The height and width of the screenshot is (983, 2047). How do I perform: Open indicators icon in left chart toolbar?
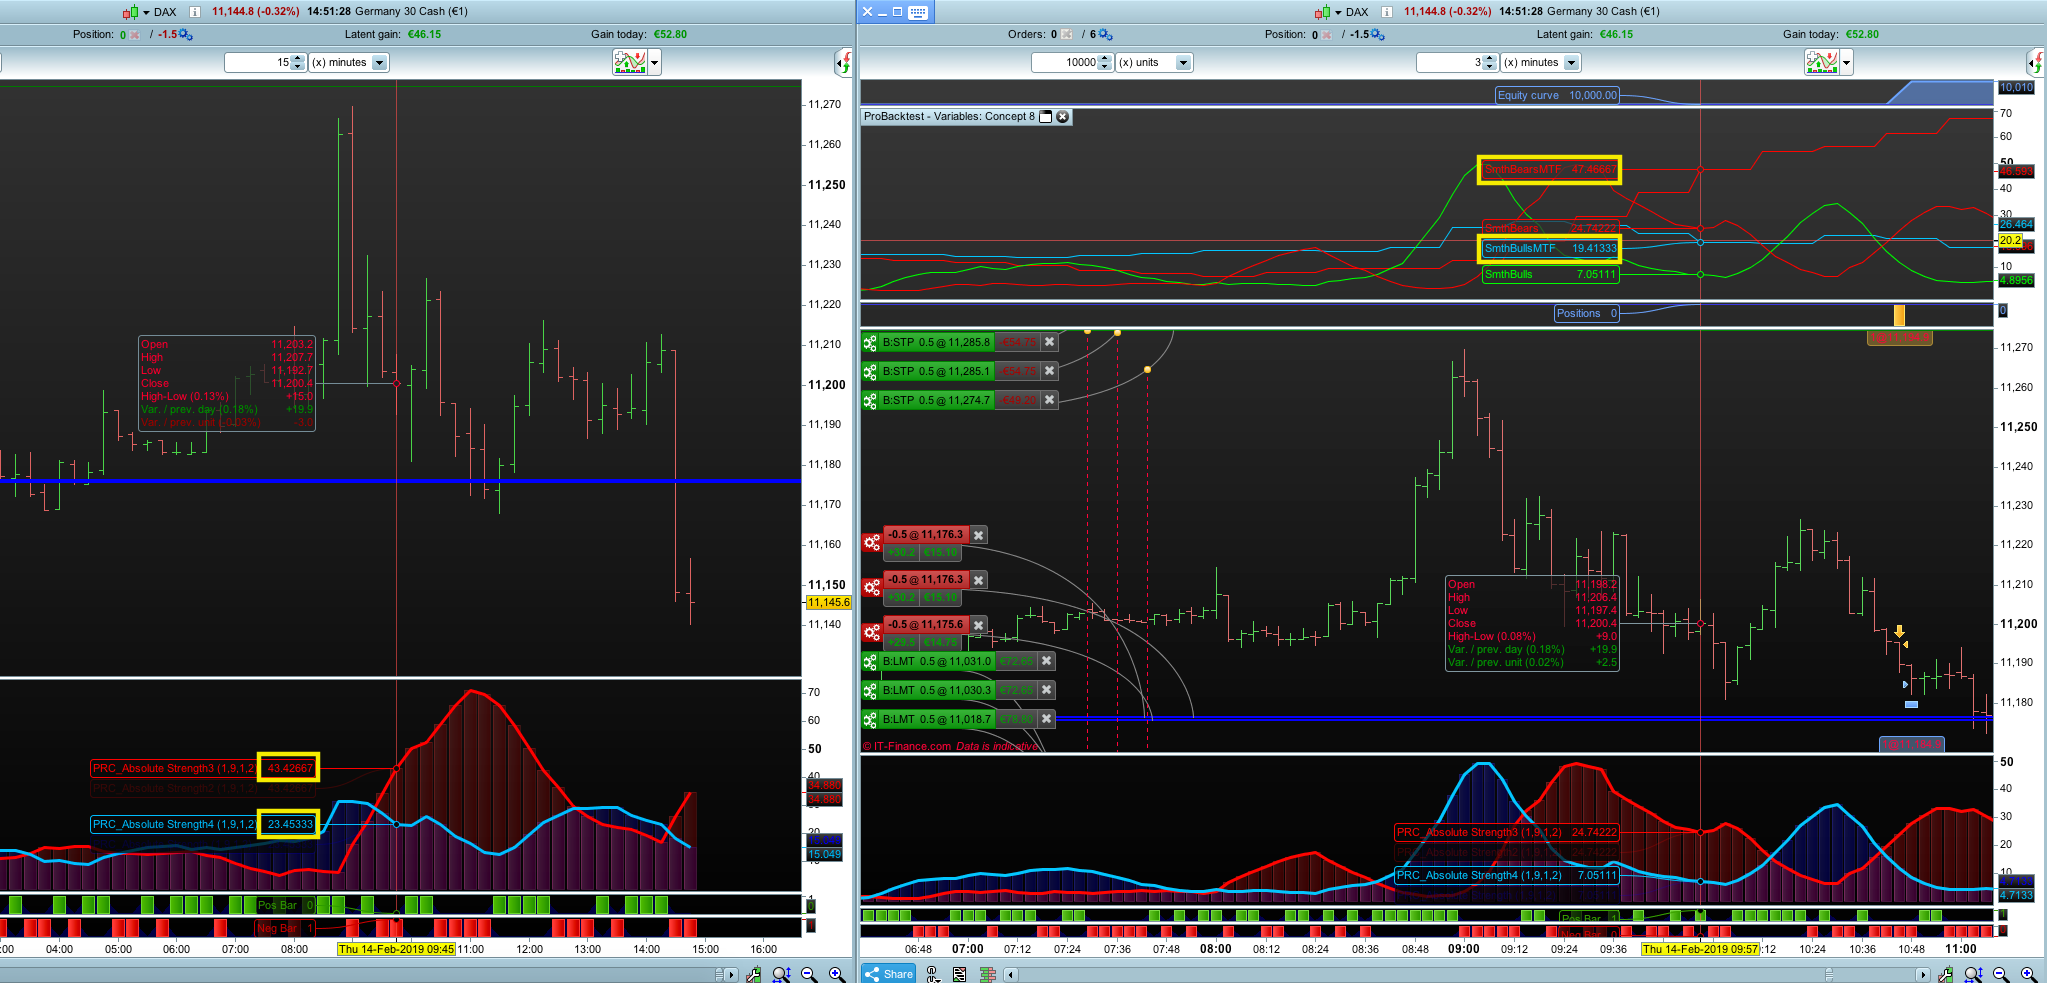(630, 62)
